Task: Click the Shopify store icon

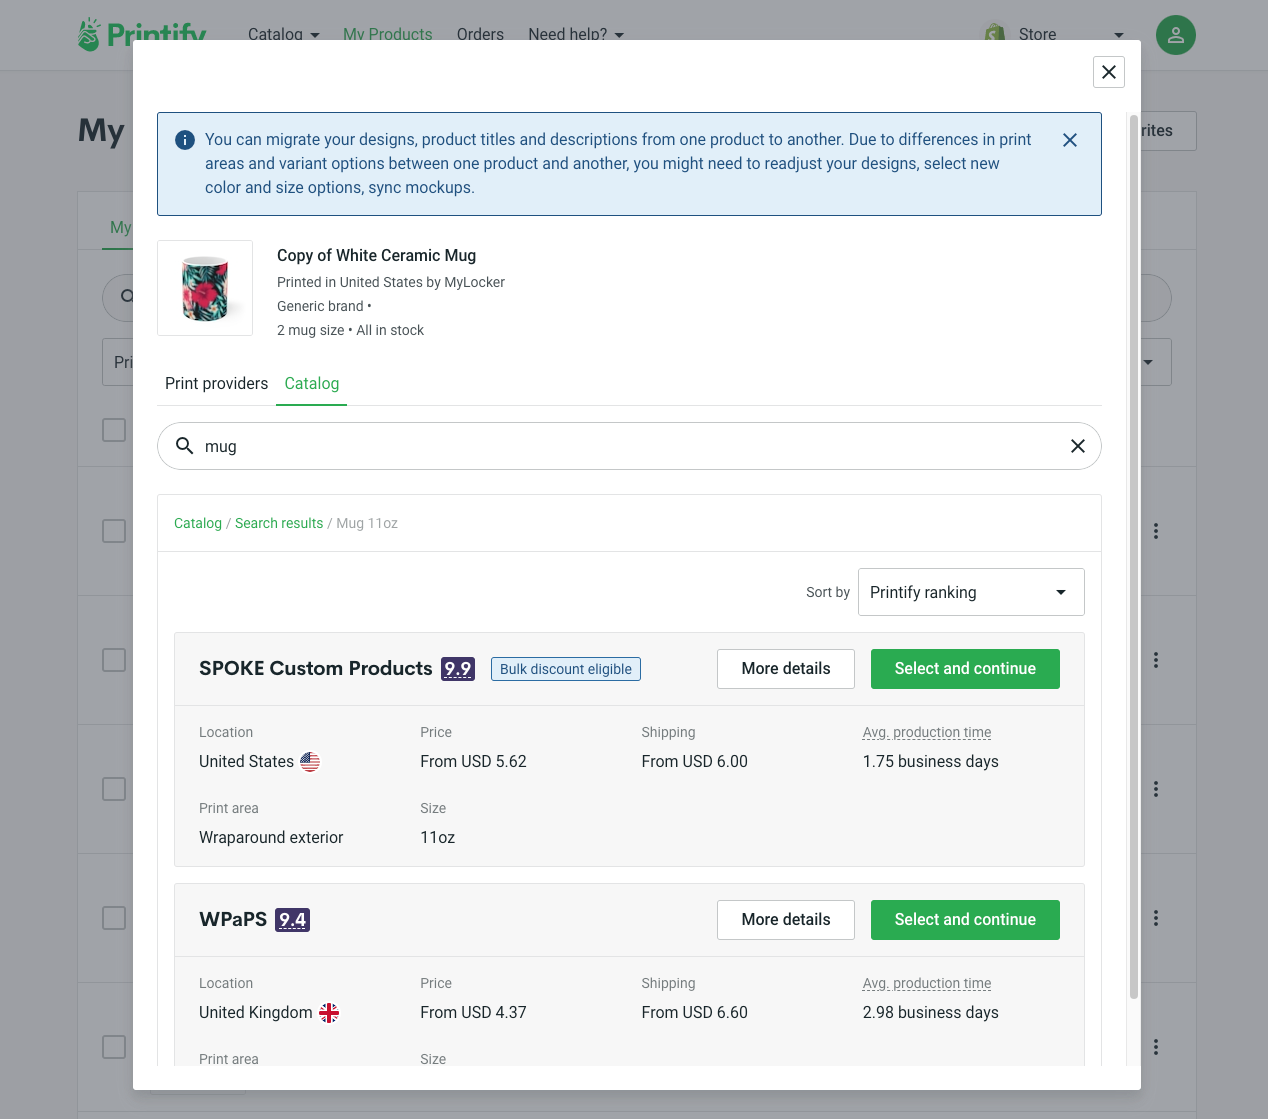Action: coord(995,34)
